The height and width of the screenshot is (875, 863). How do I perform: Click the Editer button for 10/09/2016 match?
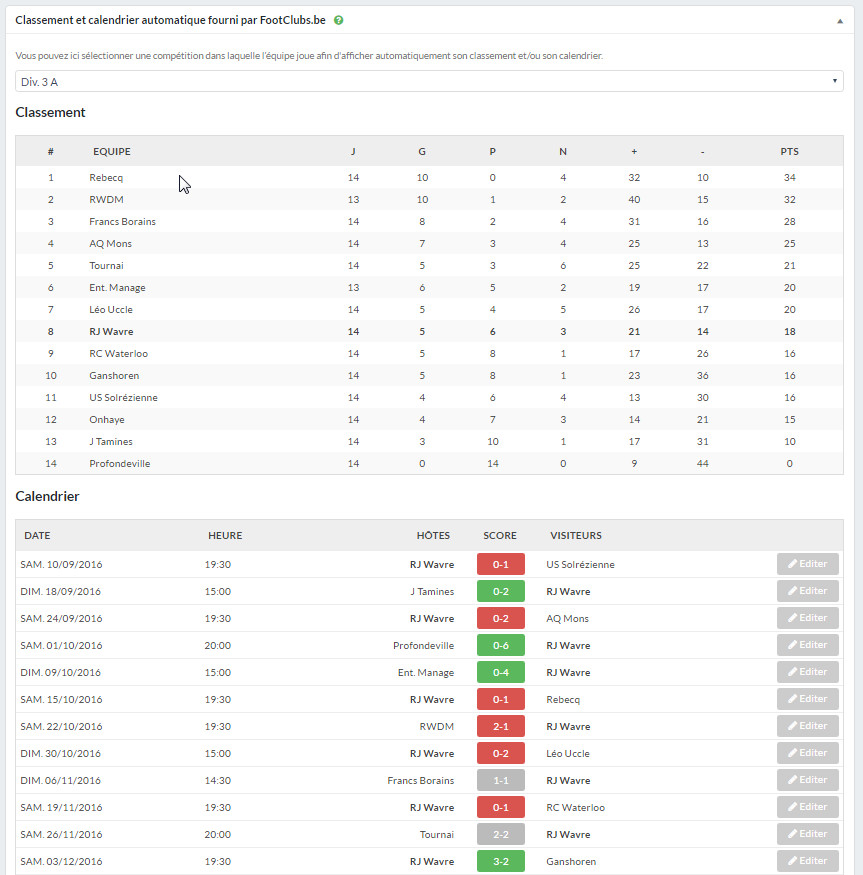coord(807,564)
